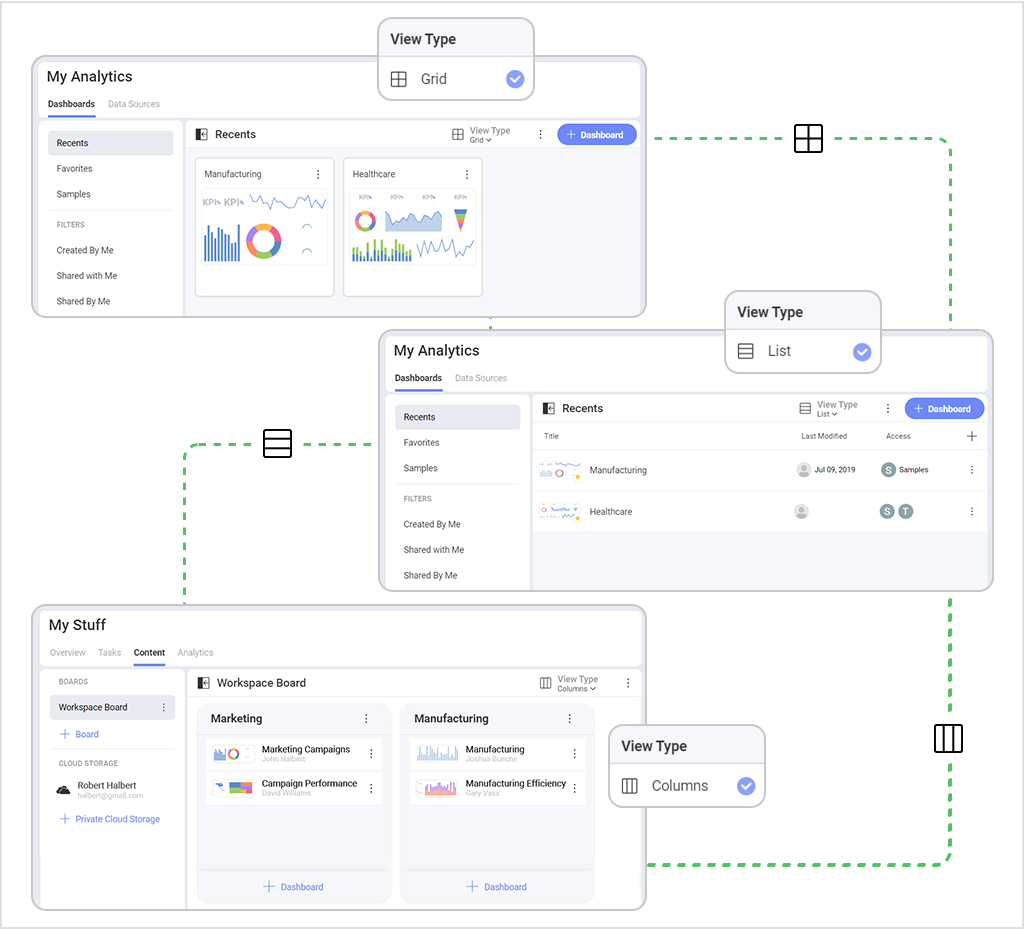Select the Columns view type checkmark
Screen dimensions: 1024x929
(x=745, y=786)
